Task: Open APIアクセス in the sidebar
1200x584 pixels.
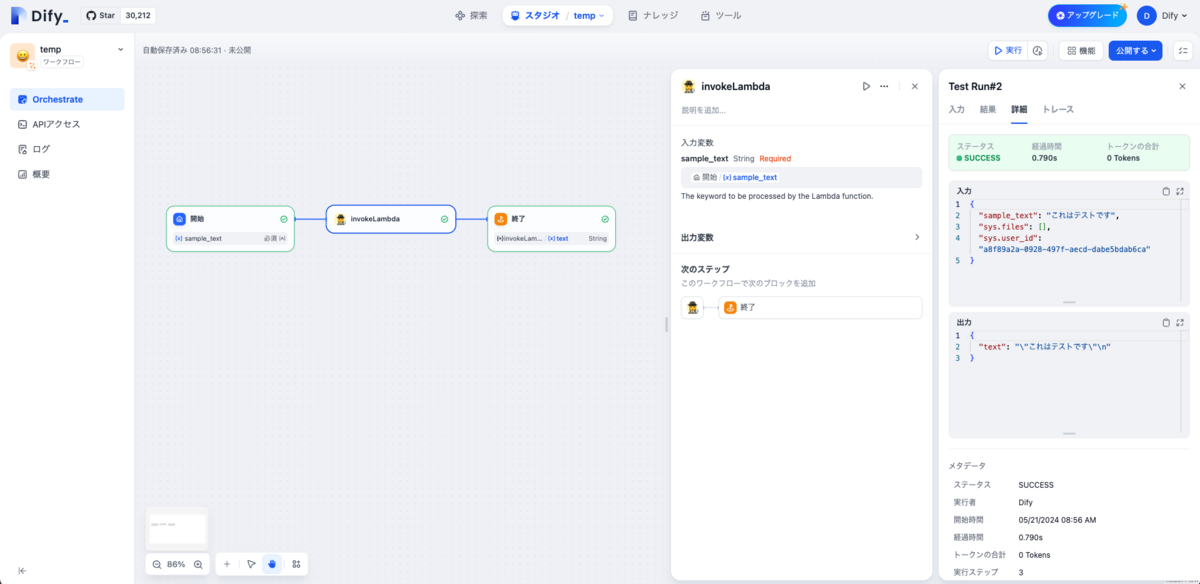Action: (x=67, y=124)
